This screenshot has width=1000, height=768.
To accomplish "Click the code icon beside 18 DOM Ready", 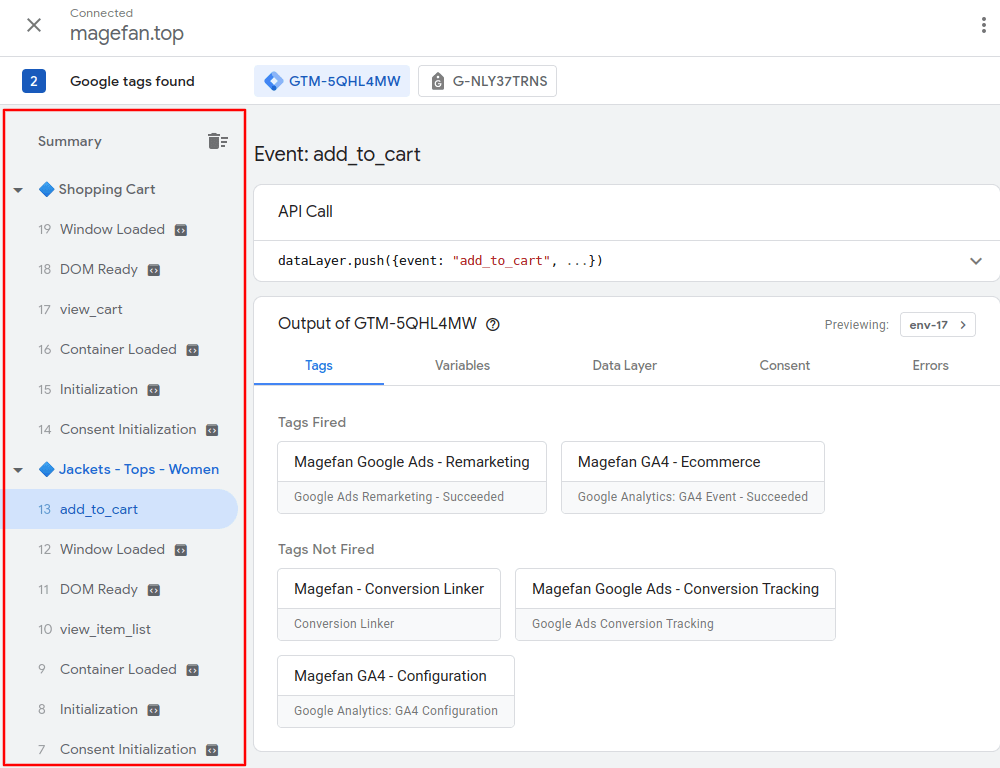I will click(154, 270).
